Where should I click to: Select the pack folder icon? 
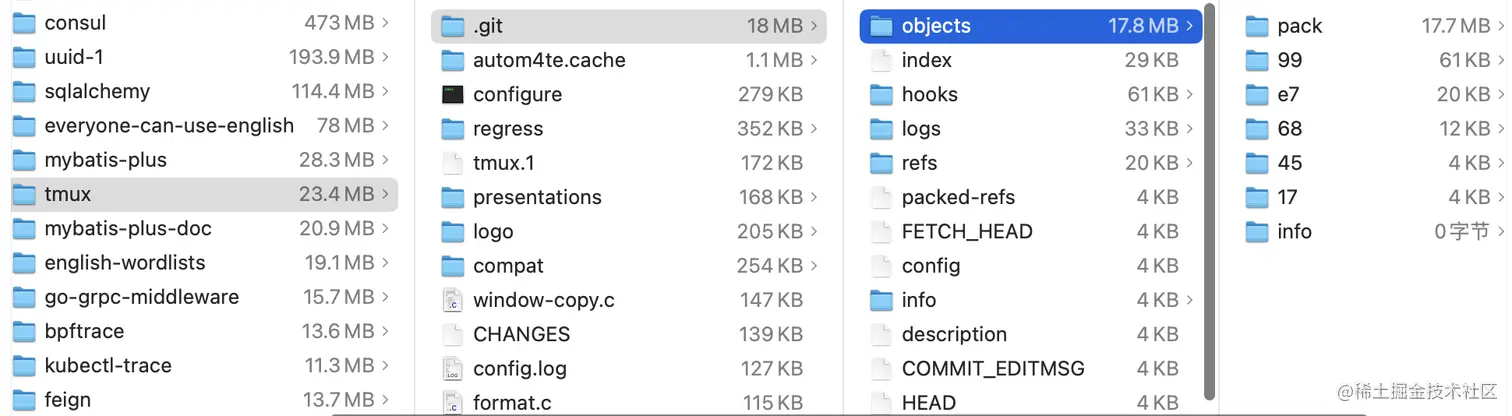pyautogui.click(x=1257, y=26)
